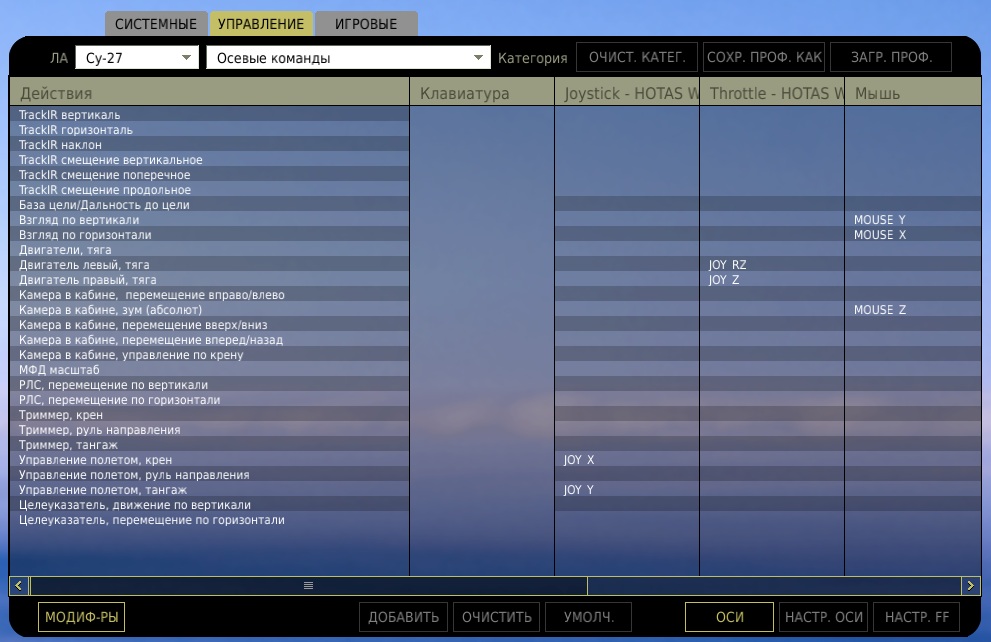Open the МОДИФ-РЫ modifiers button
Viewport: 991px width, 642px height.
coord(82,617)
